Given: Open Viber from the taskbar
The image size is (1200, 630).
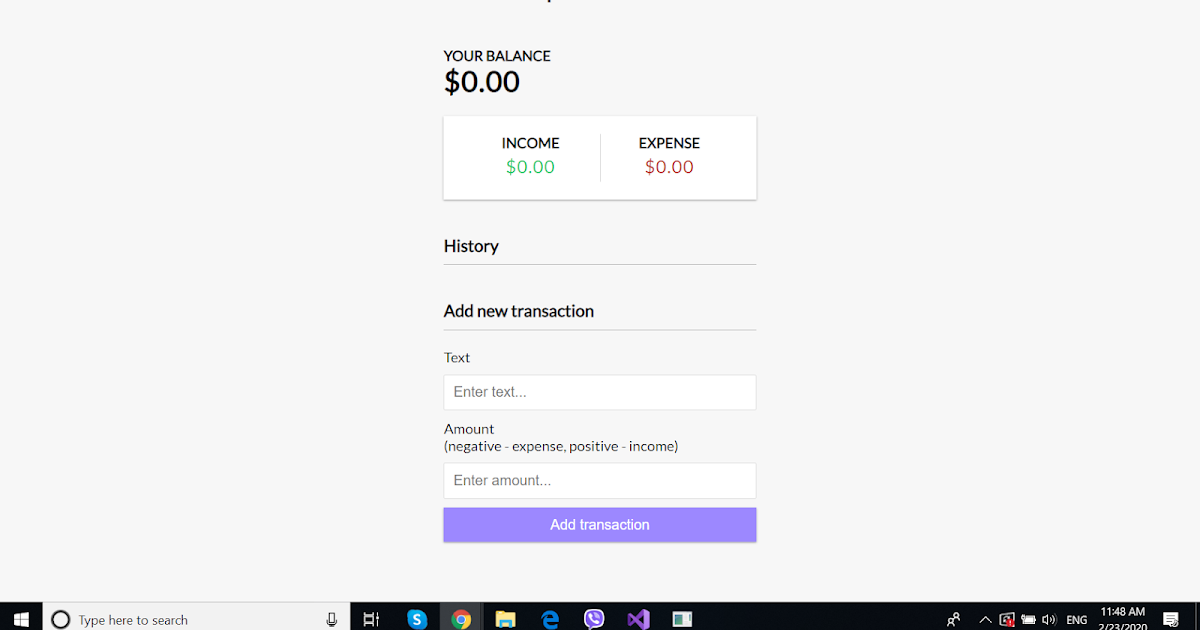Looking at the screenshot, I should [593, 618].
